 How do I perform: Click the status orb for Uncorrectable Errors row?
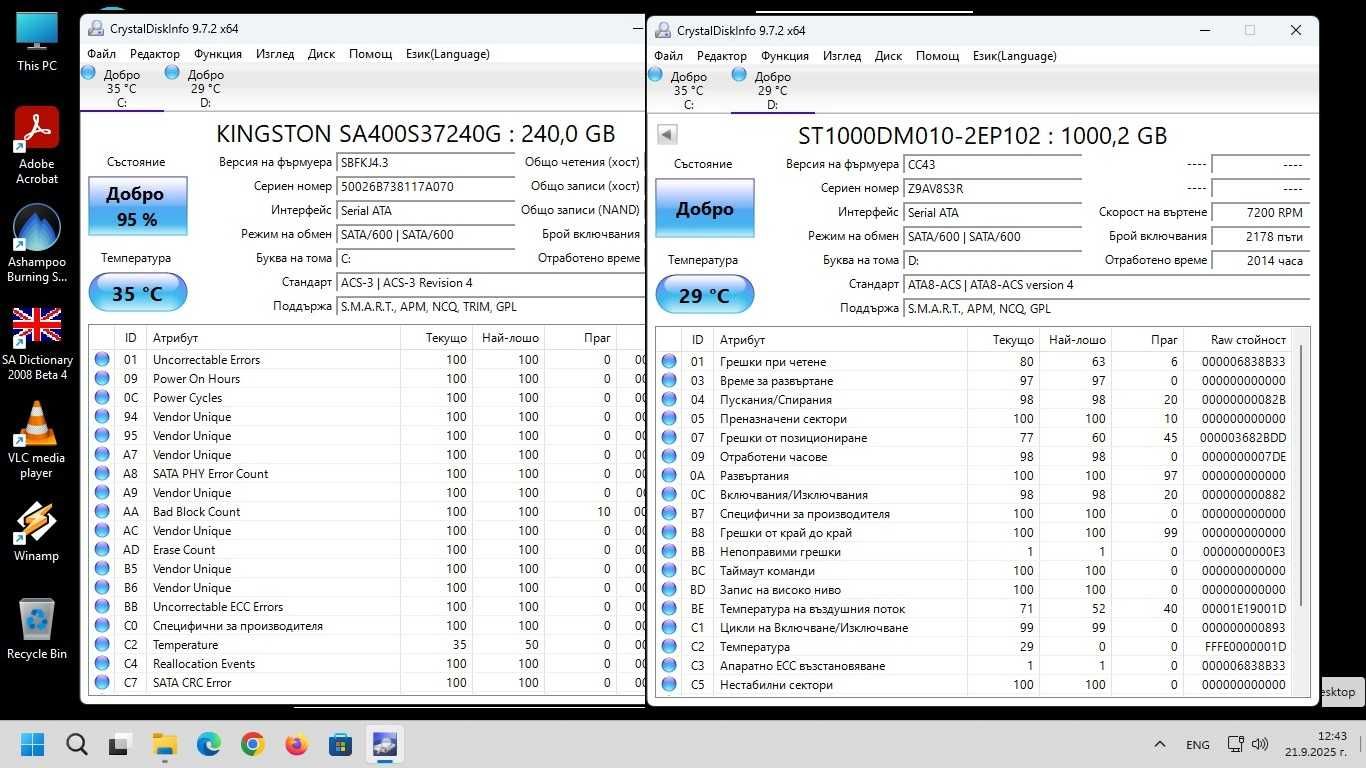click(102, 359)
